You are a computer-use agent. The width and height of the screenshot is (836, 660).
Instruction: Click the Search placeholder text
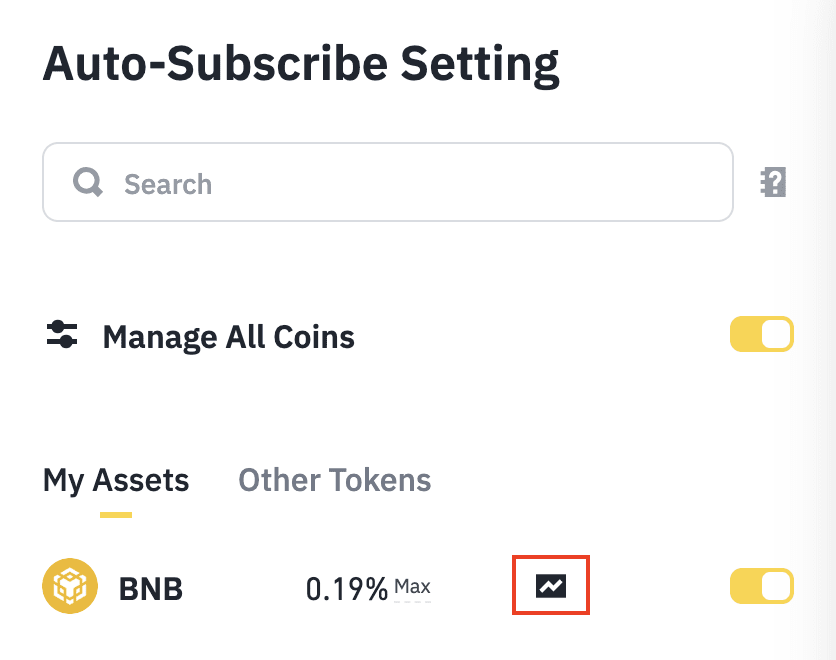click(168, 184)
